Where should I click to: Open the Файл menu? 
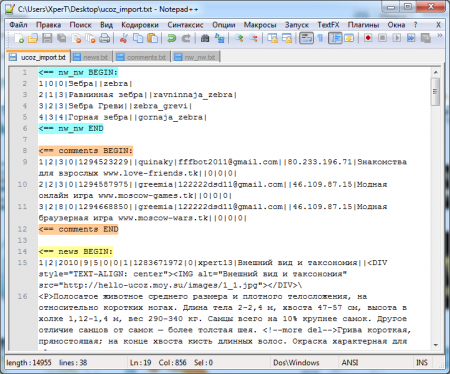(x=18, y=25)
